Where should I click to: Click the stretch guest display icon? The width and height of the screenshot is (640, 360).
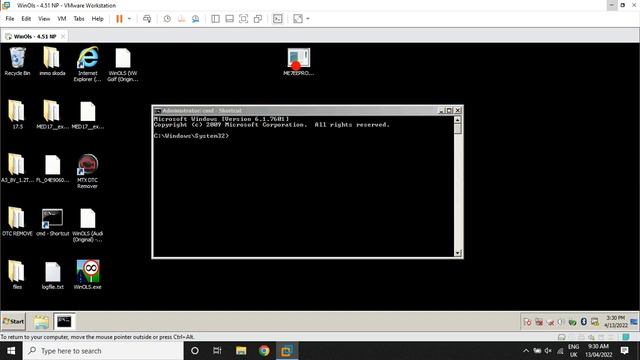click(x=298, y=19)
